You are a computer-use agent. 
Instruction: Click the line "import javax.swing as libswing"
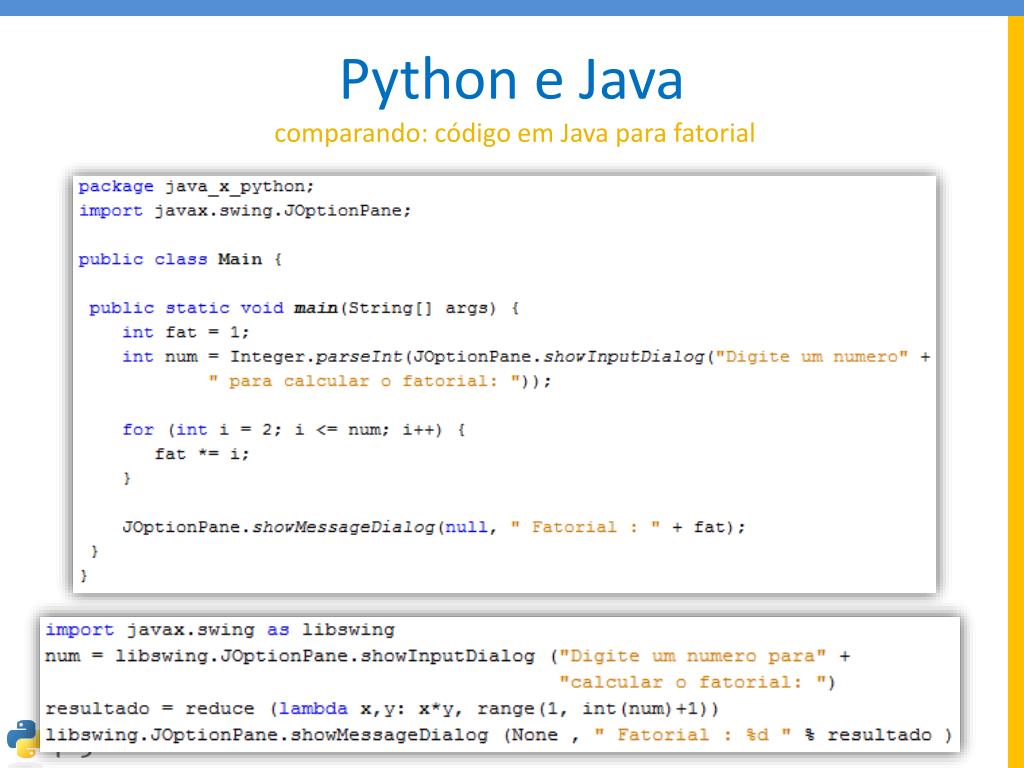pos(220,630)
